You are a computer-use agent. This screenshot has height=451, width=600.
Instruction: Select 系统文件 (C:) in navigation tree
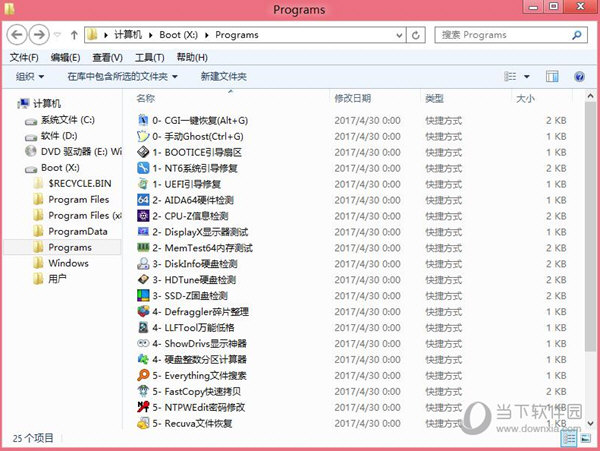(67, 120)
